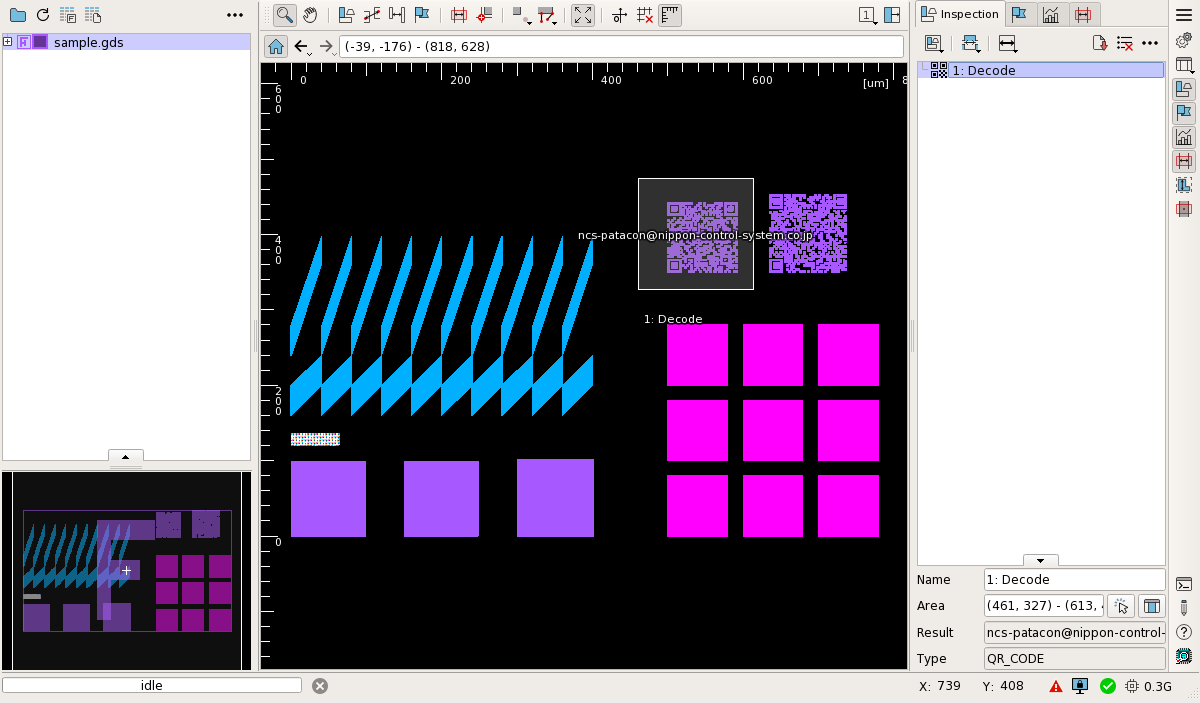
Task: Click the right sidebar gear settings icon
Action: [1184, 40]
